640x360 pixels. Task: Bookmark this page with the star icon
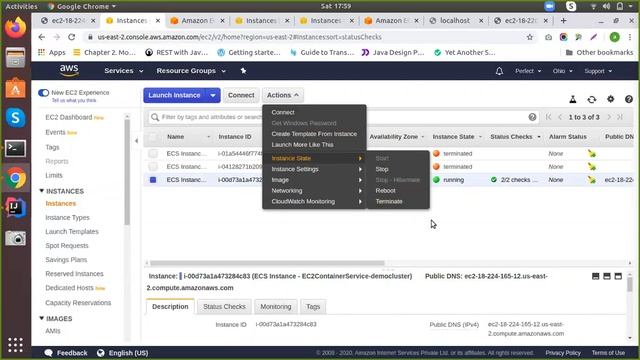pos(530,37)
